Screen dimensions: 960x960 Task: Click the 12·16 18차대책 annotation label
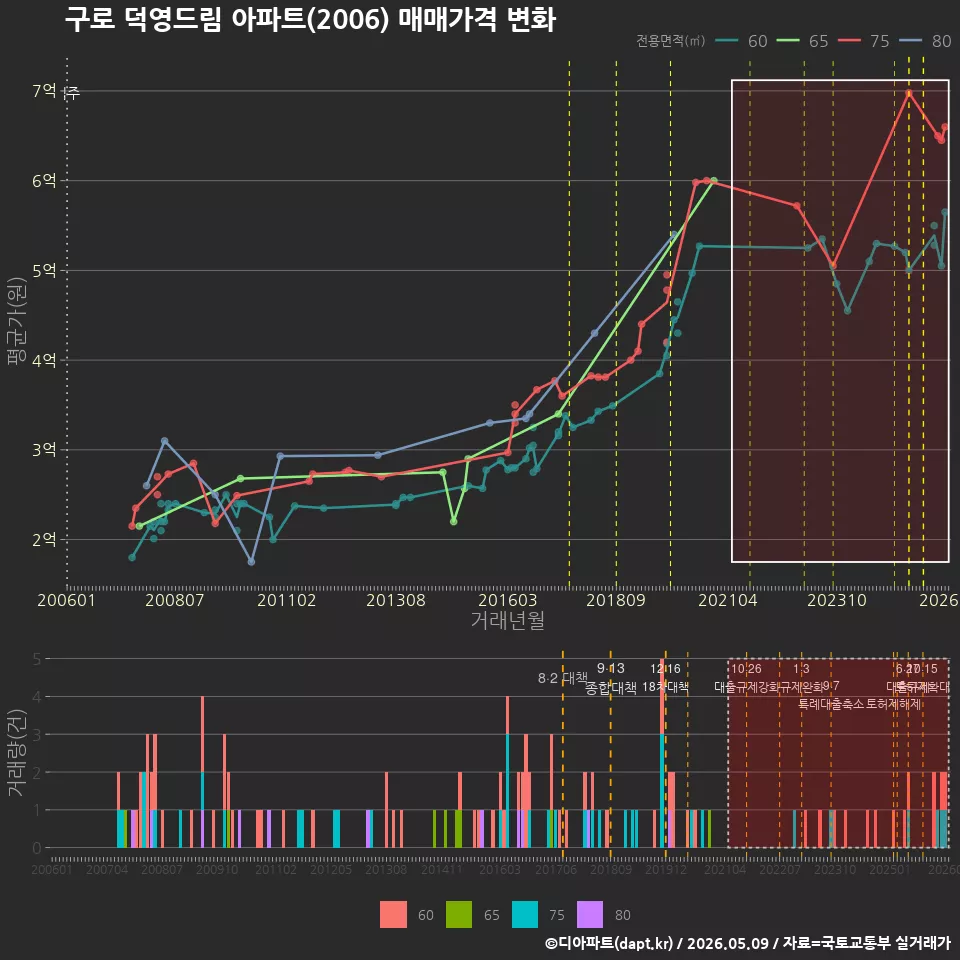click(666, 678)
